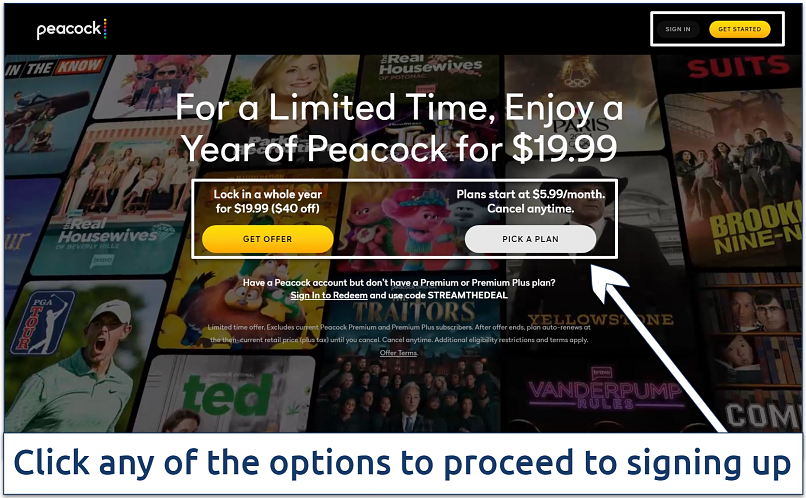Click the Peacock logo
Image resolution: width=806 pixels, height=498 pixels.
pos(72,29)
